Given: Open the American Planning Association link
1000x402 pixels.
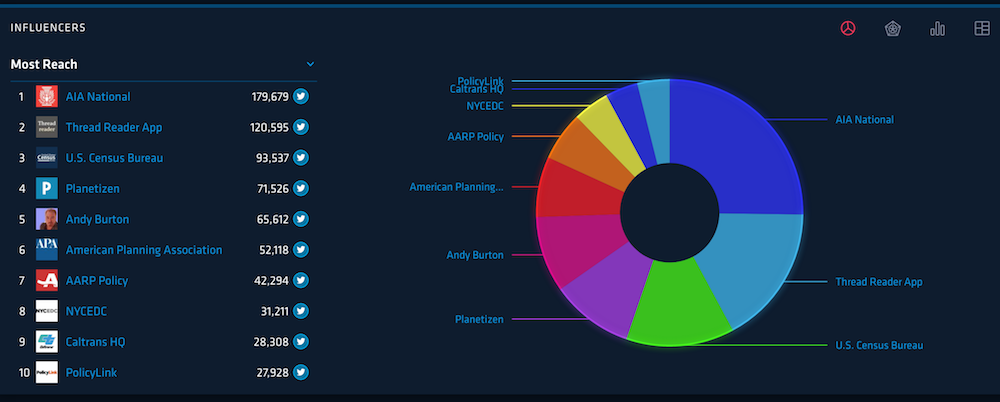Looking at the screenshot, I should pos(144,250).
